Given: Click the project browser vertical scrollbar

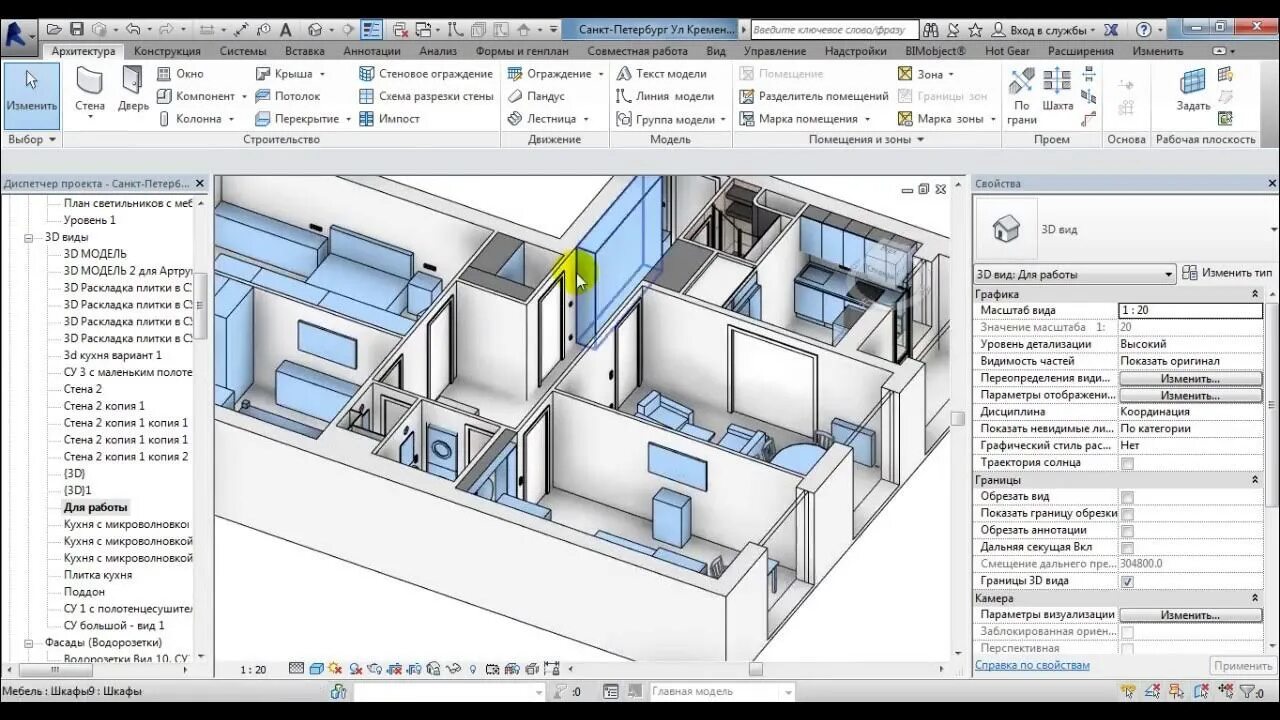Looking at the screenshot, I should click(201, 305).
